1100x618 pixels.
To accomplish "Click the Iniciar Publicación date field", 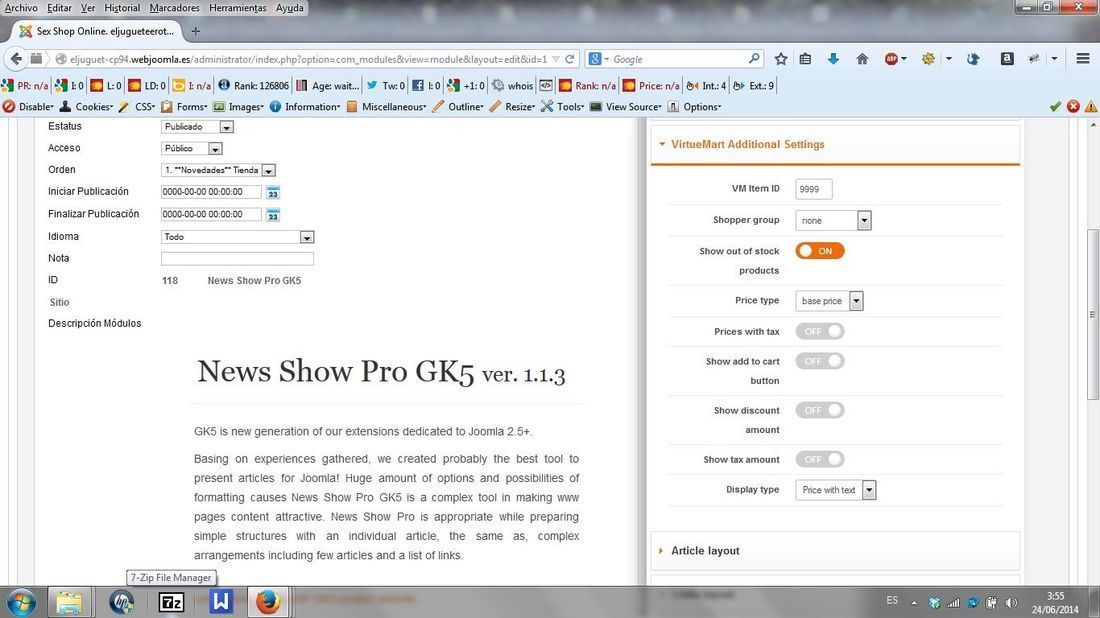I will coord(211,192).
